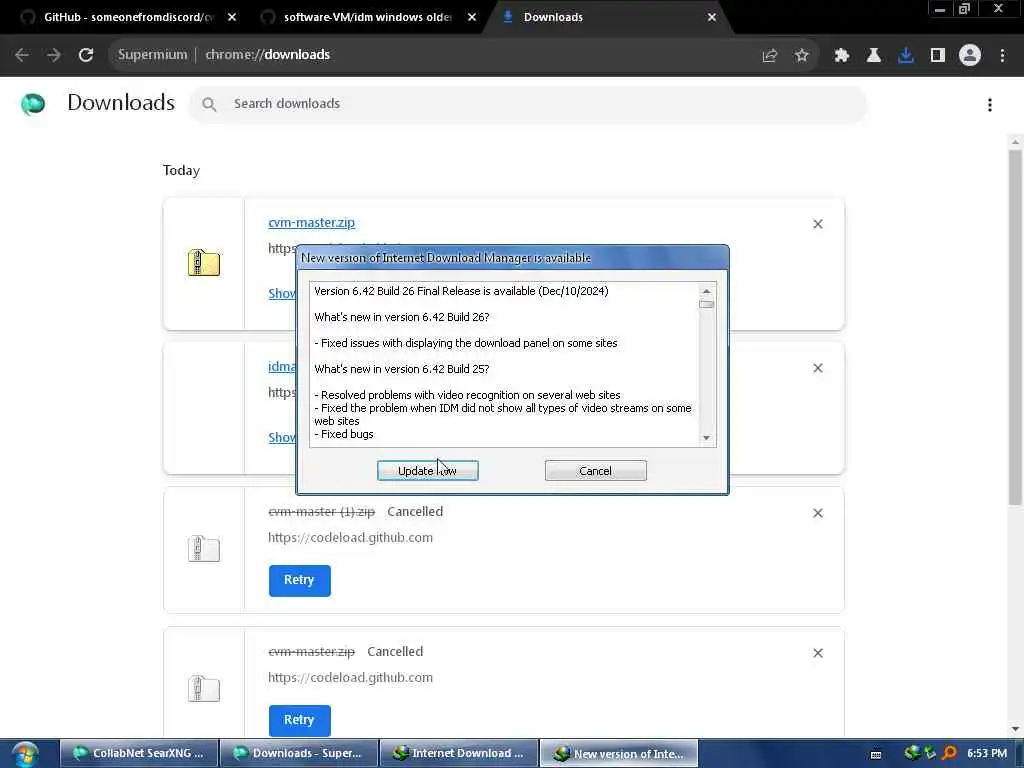Open Internet Download Manager taskbar button
This screenshot has width=1024, height=768.
[x=459, y=754]
